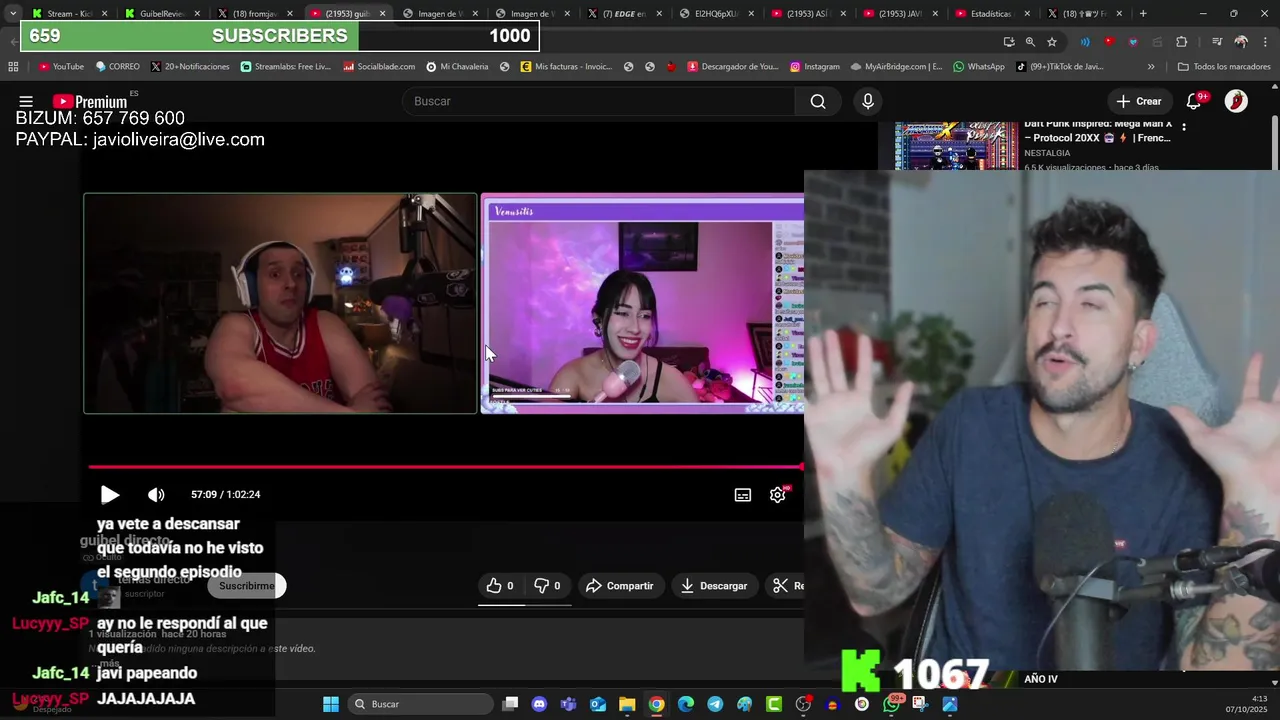1280x720 pixels.
Task: Open the Daft Punk Mega Man X thumbnail
Action: point(956,146)
